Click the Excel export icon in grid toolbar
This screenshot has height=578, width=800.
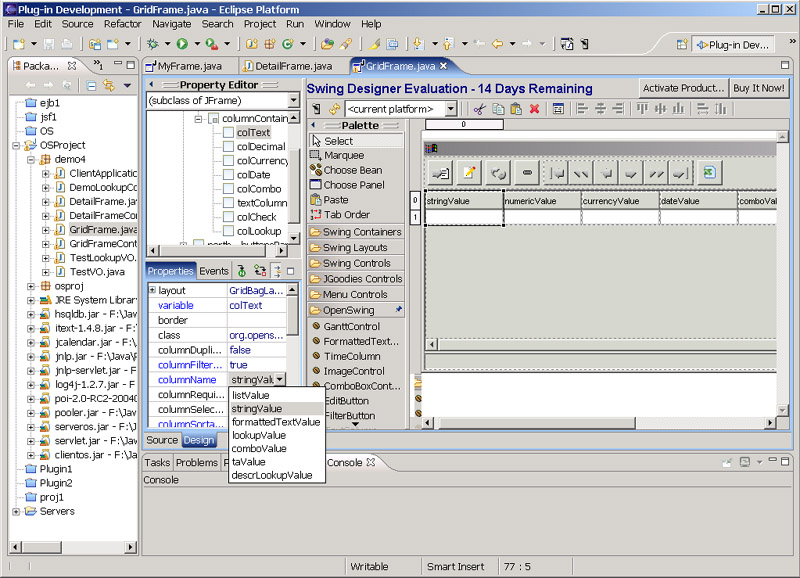[707, 172]
